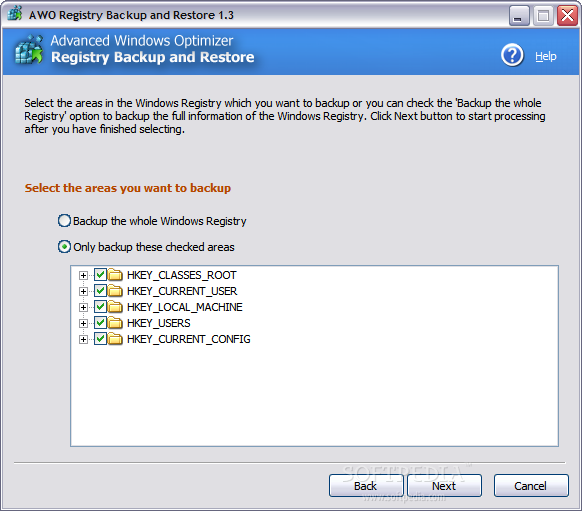Select Only backup these checked areas radio

click(64, 246)
